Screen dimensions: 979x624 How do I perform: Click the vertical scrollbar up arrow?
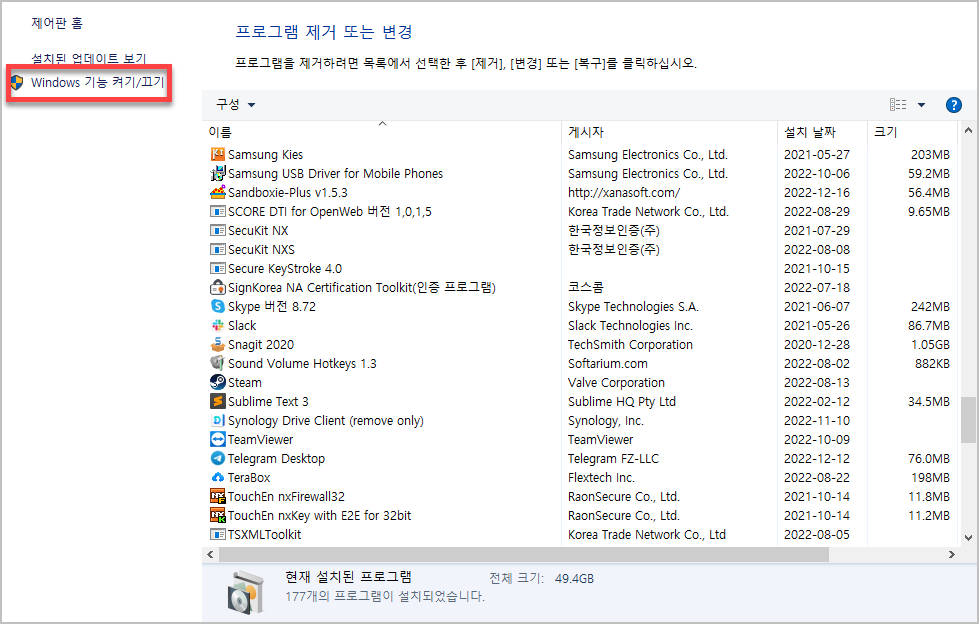[x=968, y=131]
